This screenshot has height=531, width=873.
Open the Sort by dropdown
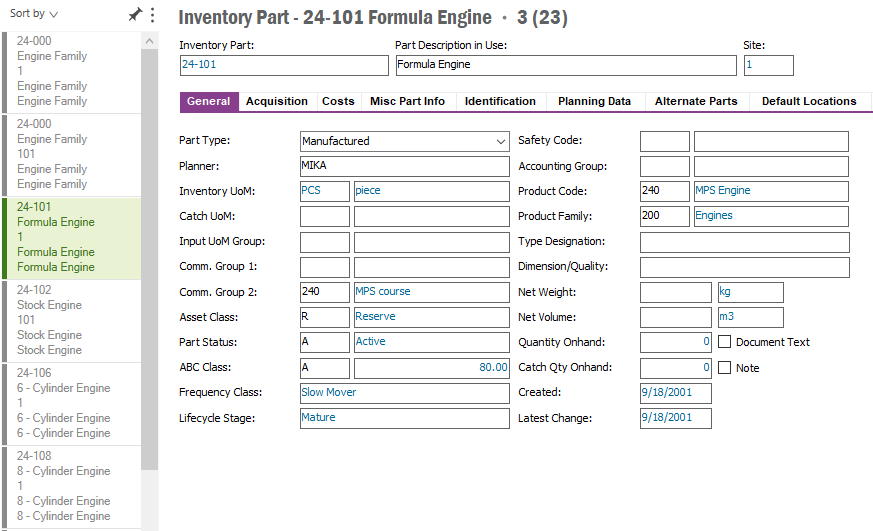[x=34, y=14]
